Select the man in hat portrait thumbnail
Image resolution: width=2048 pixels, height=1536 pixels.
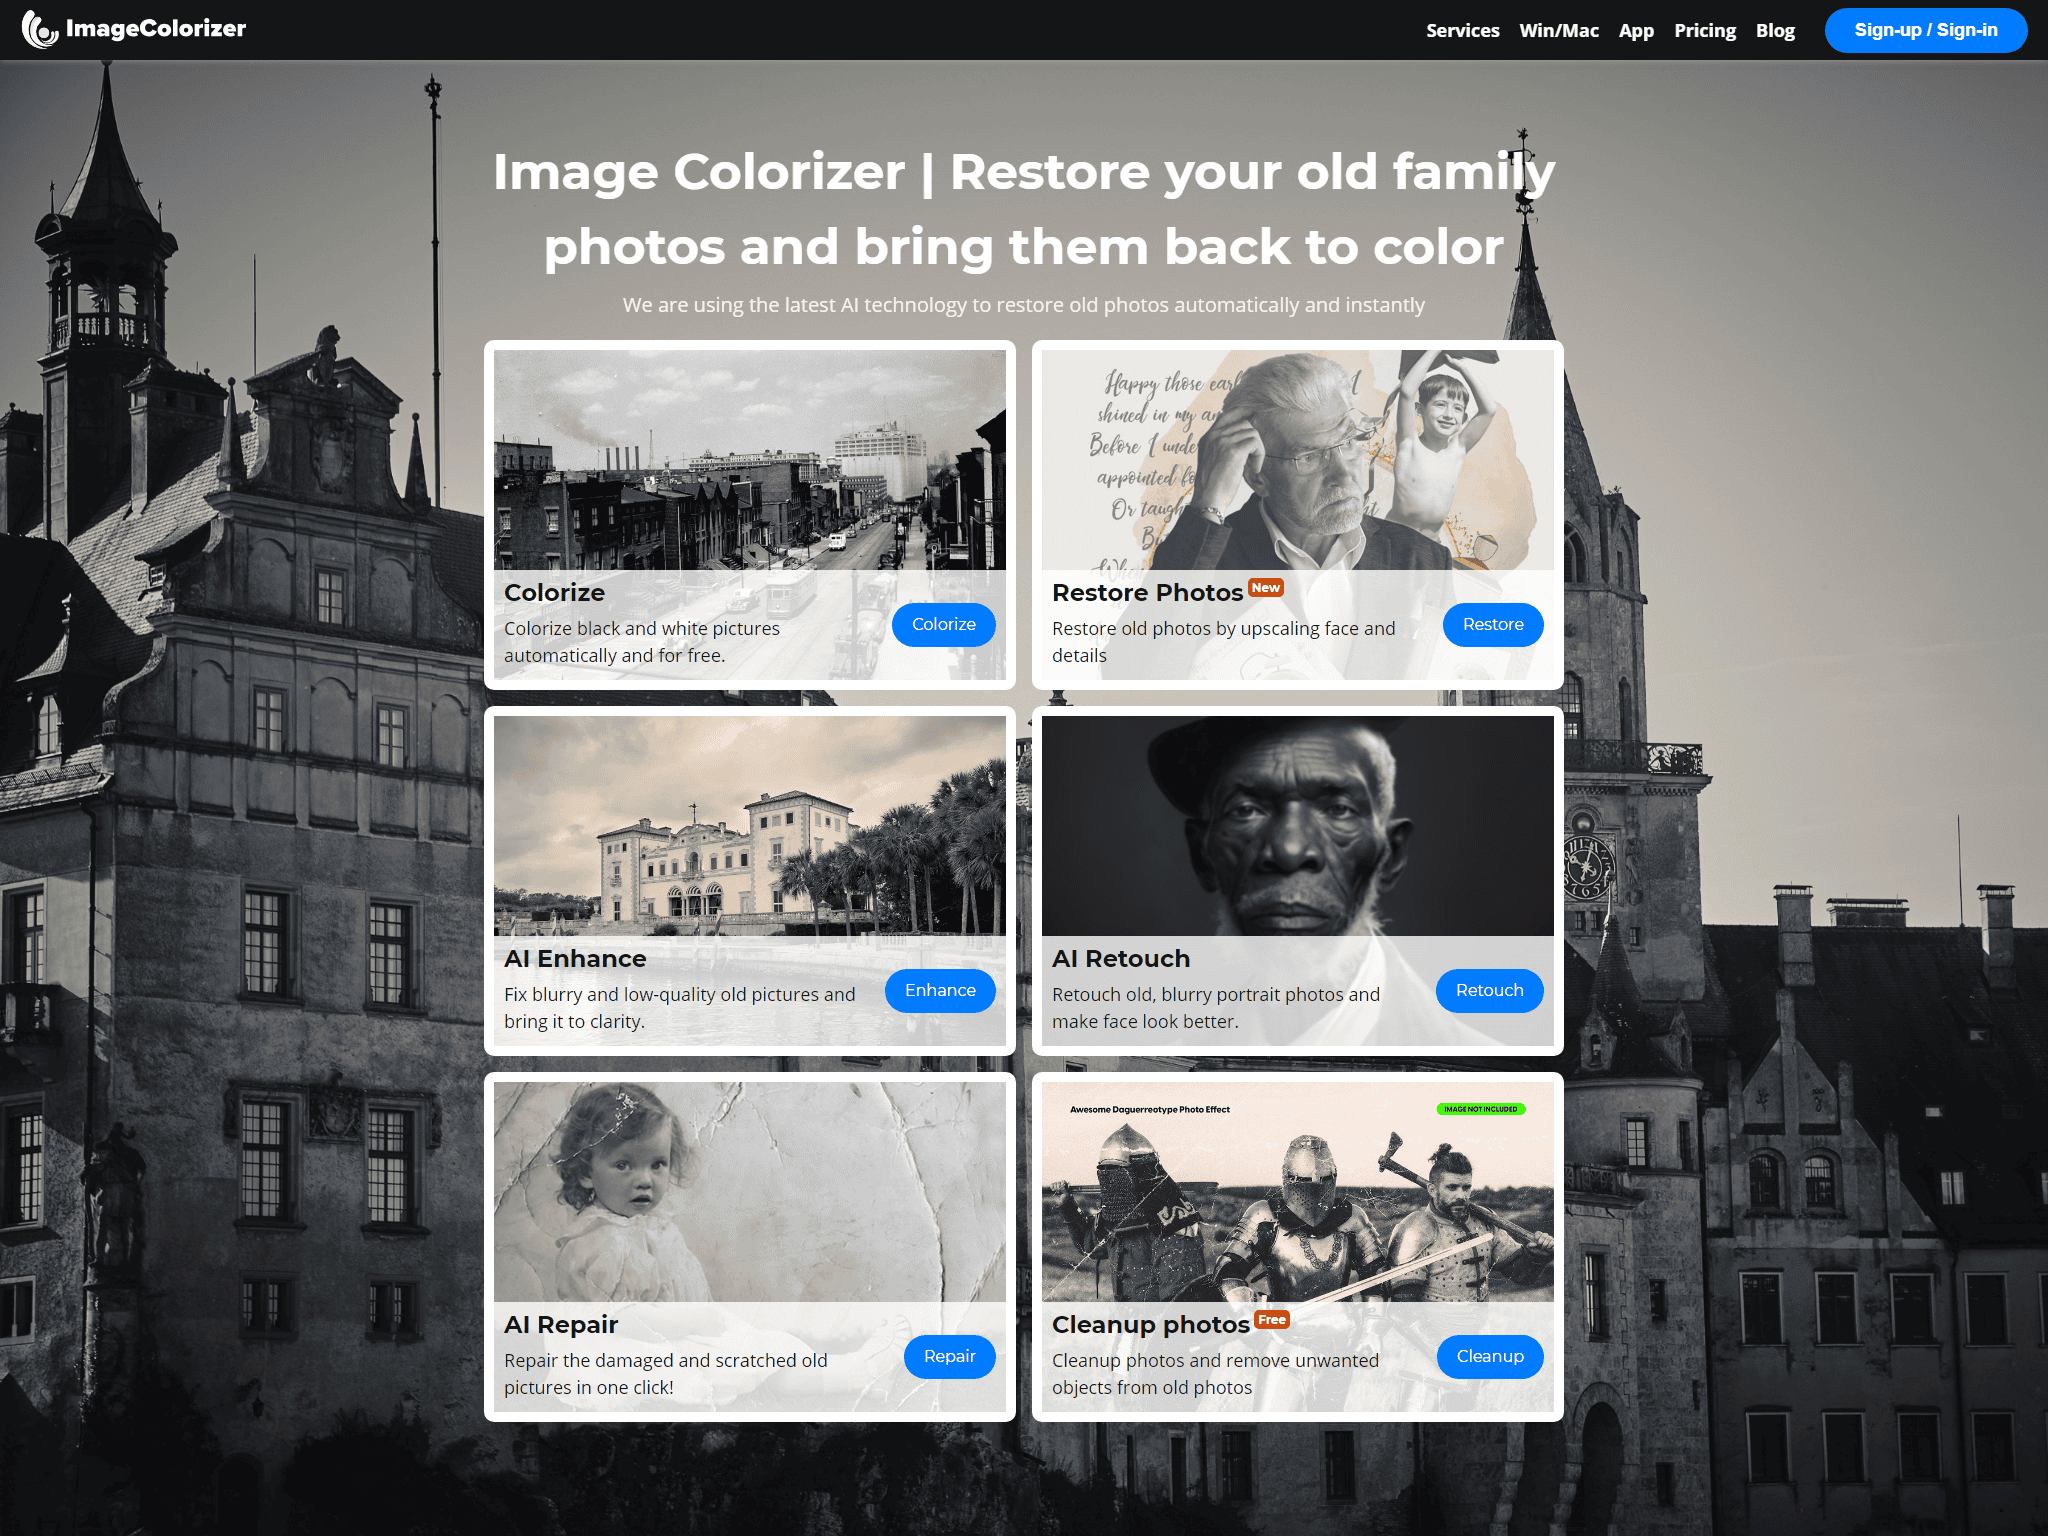point(1298,826)
